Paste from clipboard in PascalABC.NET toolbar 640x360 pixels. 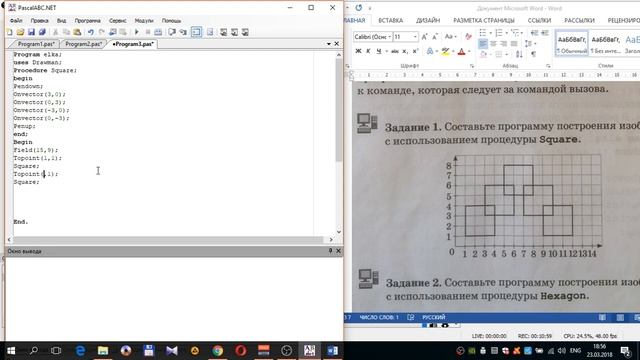click(x=77, y=32)
